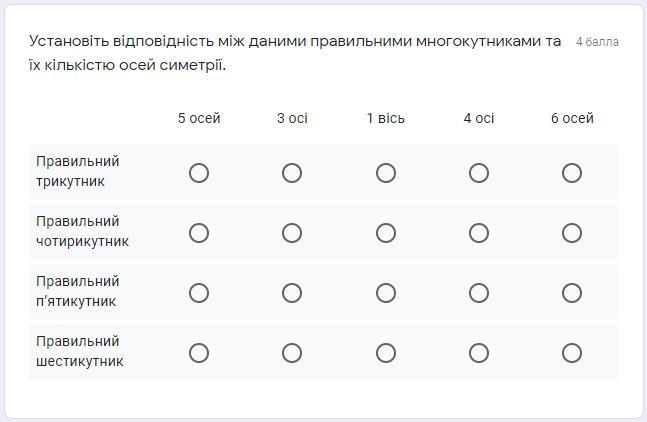This screenshot has height=422, width=647.
Task: Choose 5 осей for Правильний чотирикутник
Action: pos(199,233)
